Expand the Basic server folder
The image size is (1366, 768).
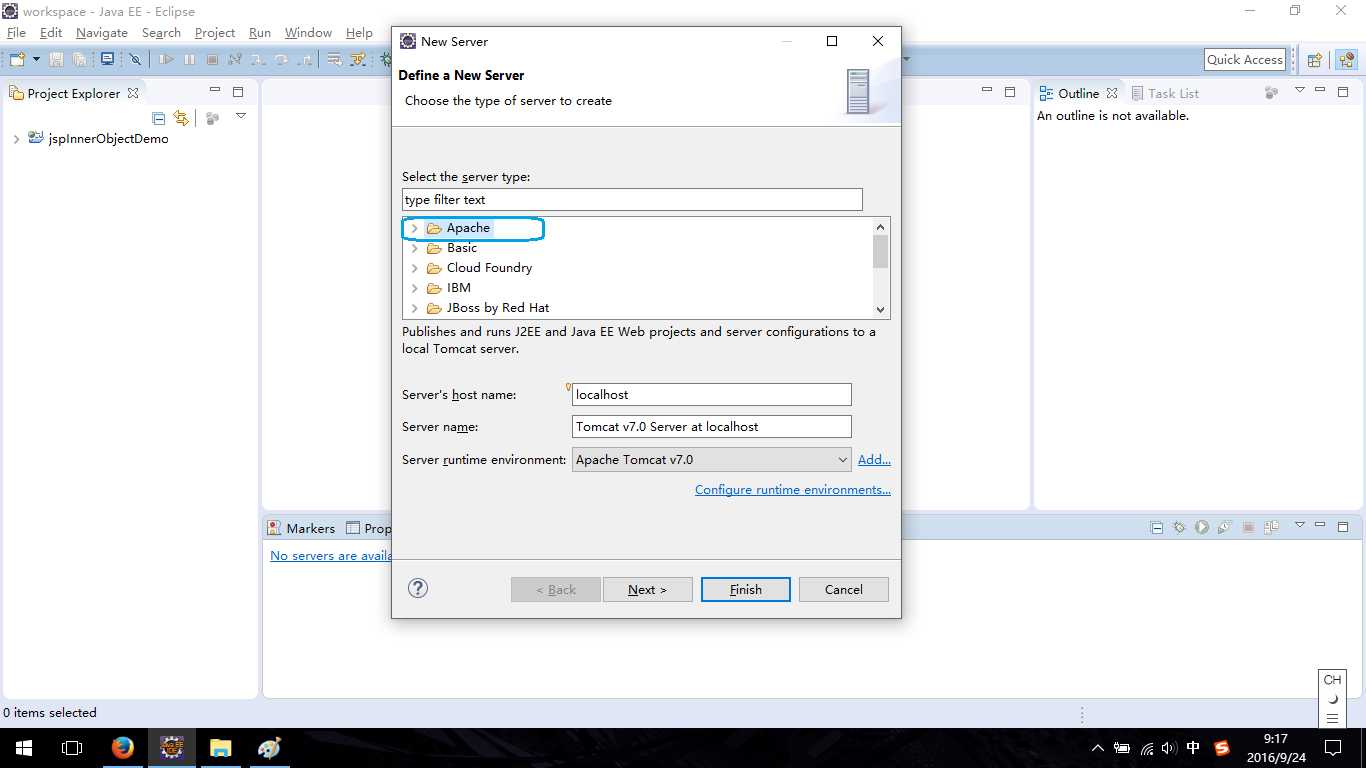pos(414,248)
